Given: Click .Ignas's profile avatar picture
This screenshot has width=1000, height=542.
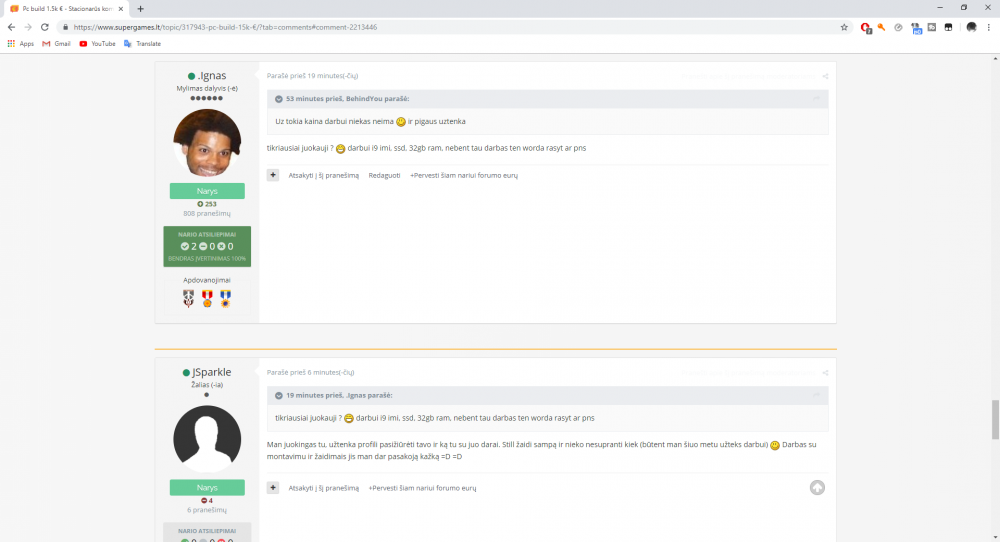Looking at the screenshot, I should click(207, 142).
